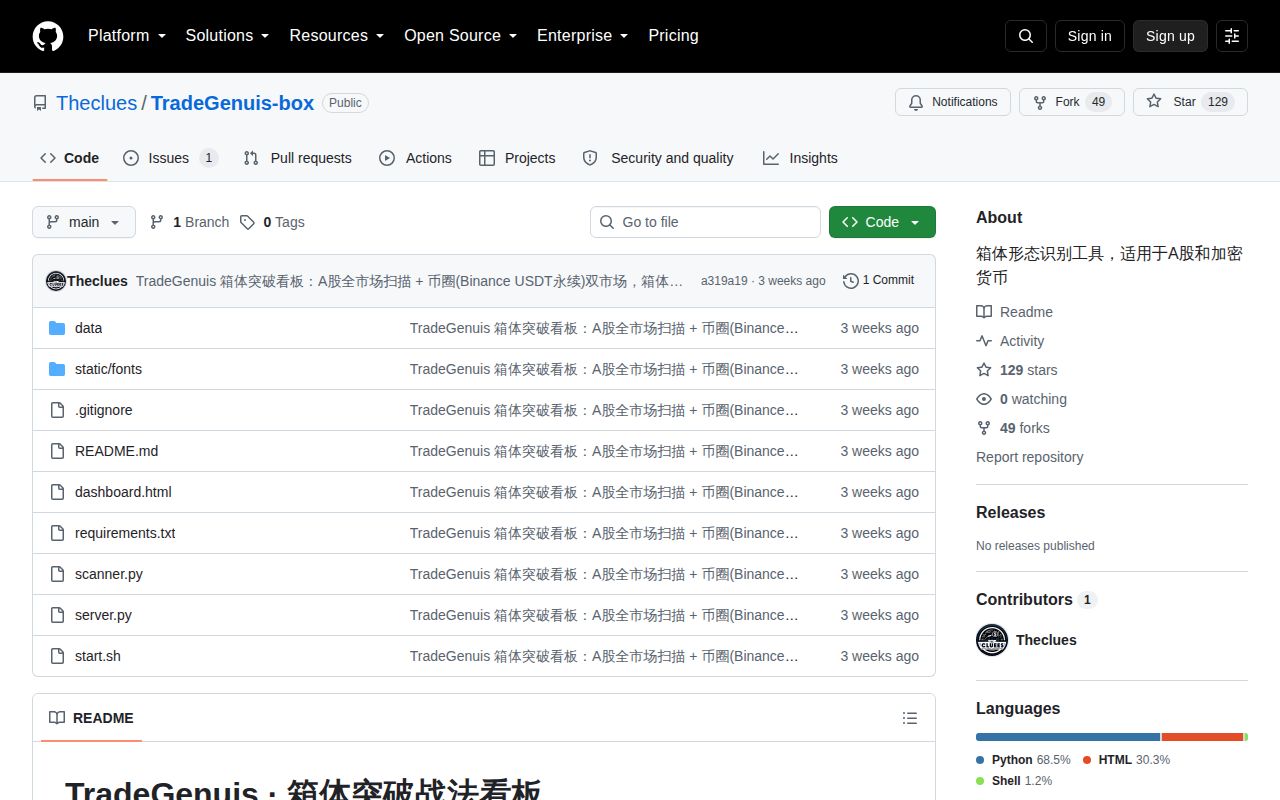Open the TradeGenuis-box repository link
The width and height of the screenshot is (1280, 800).
[232, 103]
